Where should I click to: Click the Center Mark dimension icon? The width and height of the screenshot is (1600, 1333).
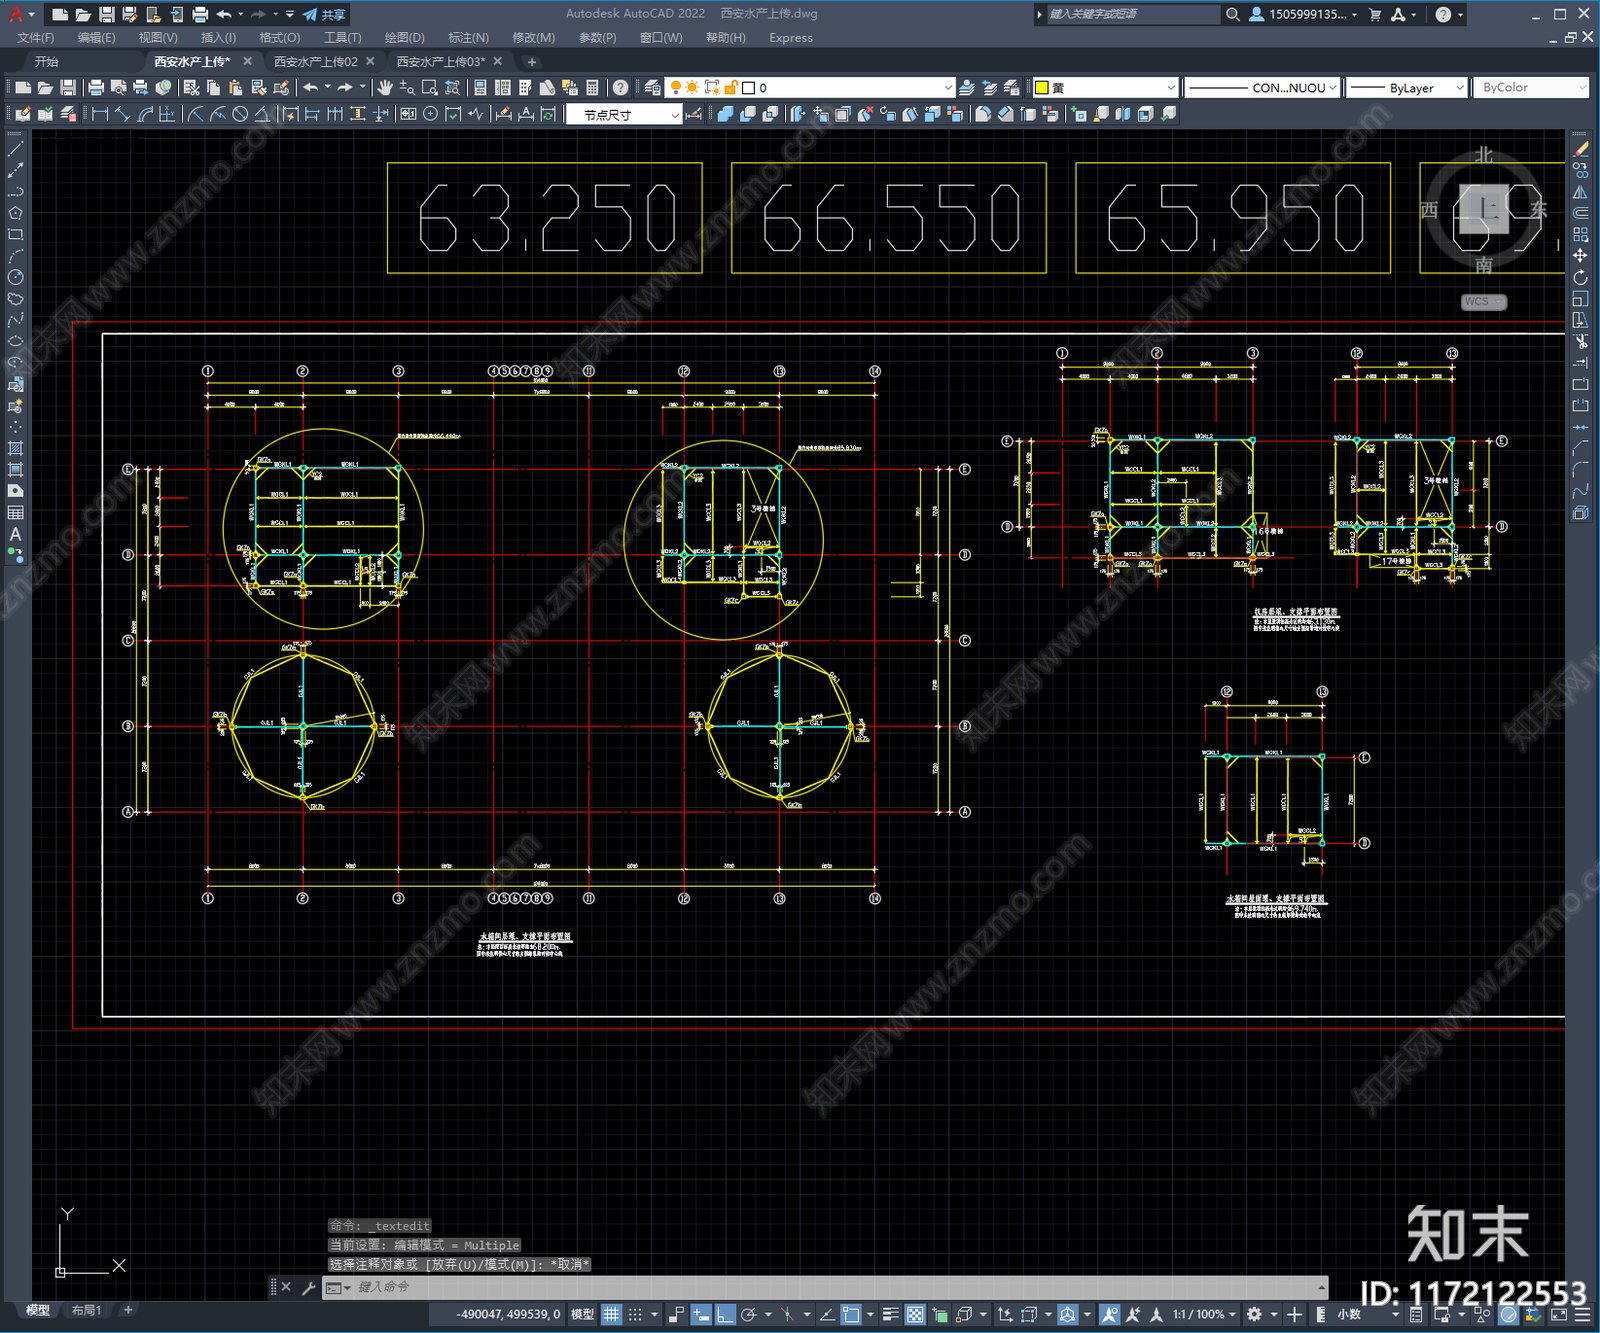pyautogui.click(x=430, y=114)
